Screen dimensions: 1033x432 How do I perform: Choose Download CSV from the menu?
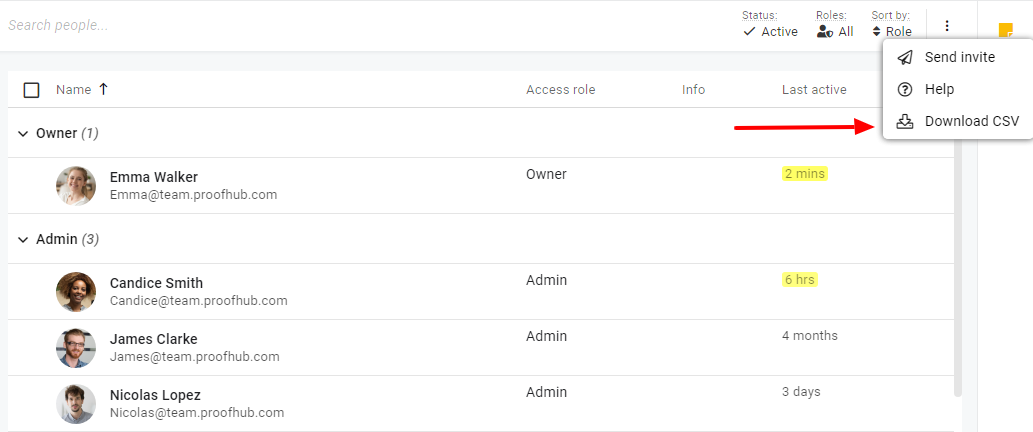(x=958, y=121)
